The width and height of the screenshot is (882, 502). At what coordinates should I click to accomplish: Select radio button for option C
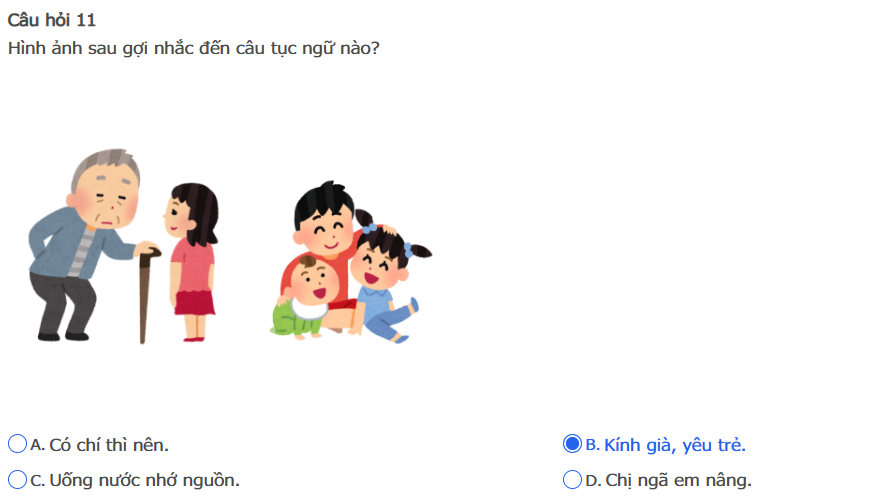(17, 480)
